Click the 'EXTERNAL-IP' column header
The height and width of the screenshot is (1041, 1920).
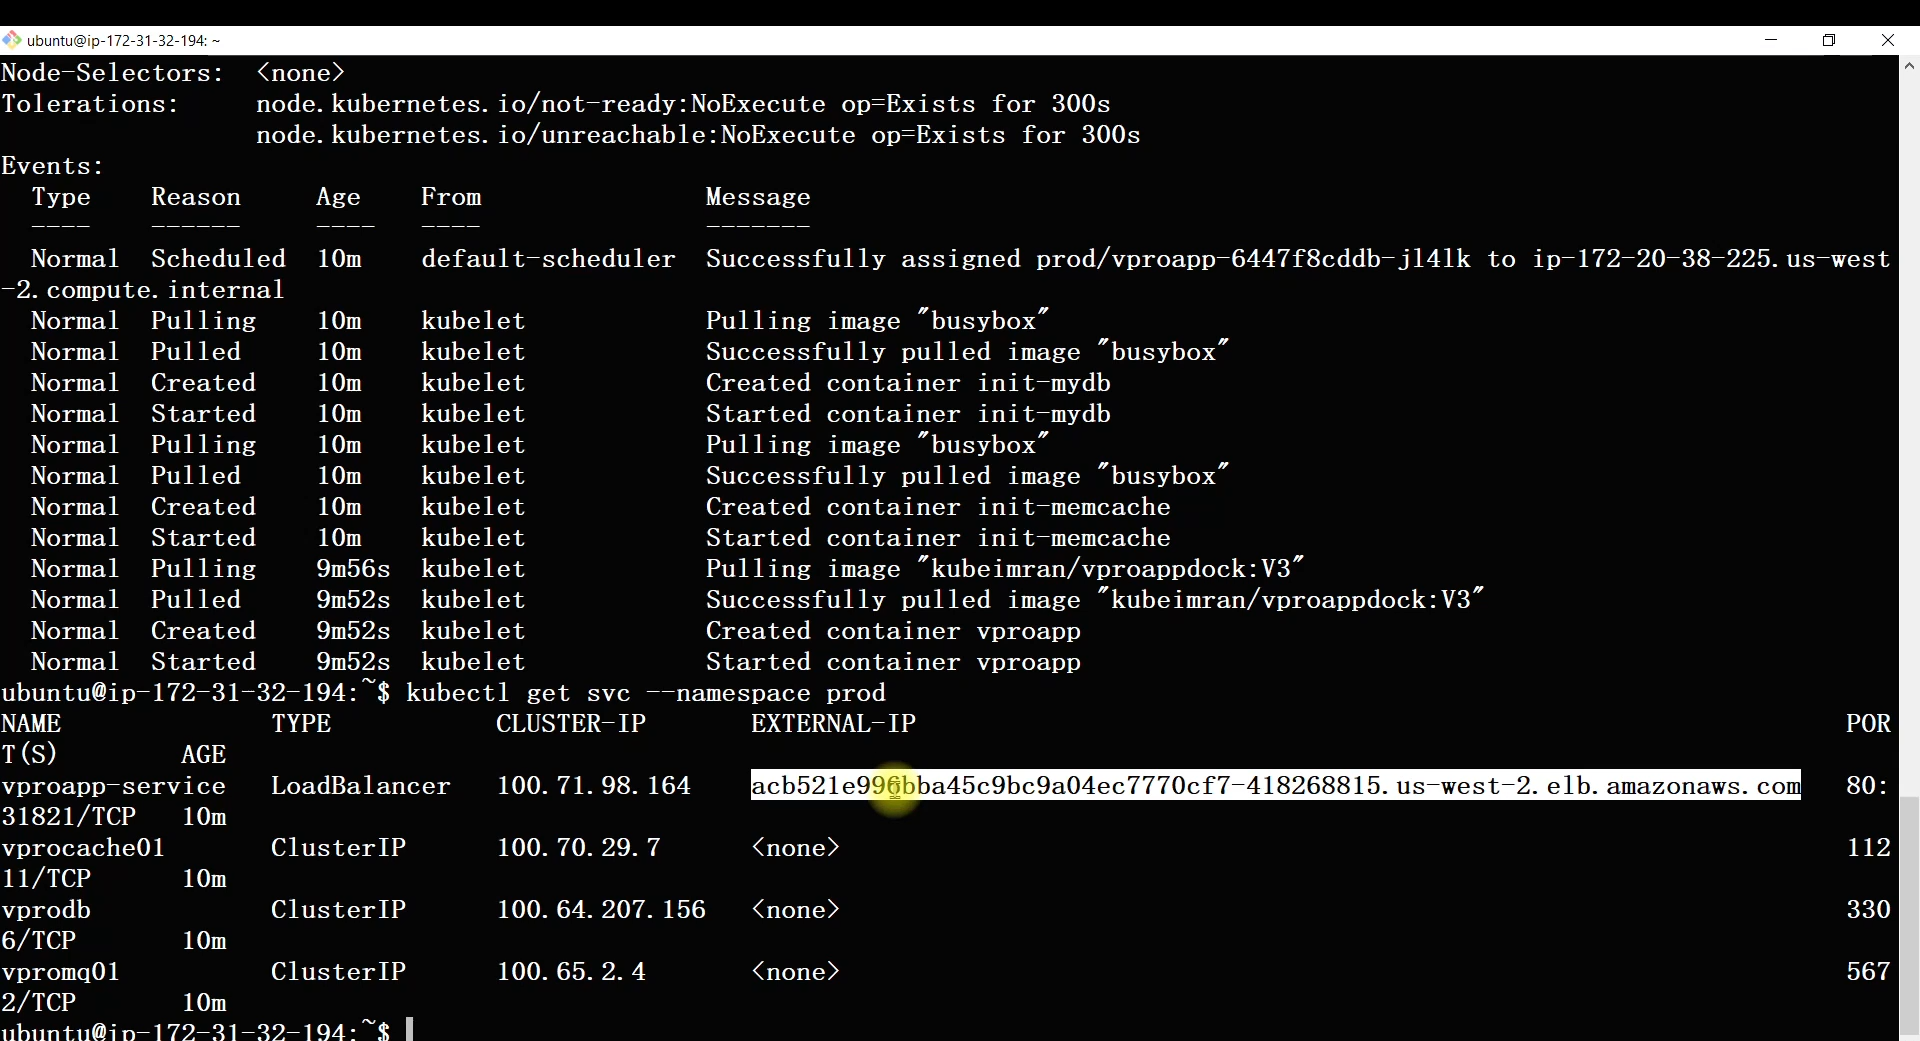pyautogui.click(x=834, y=724)
